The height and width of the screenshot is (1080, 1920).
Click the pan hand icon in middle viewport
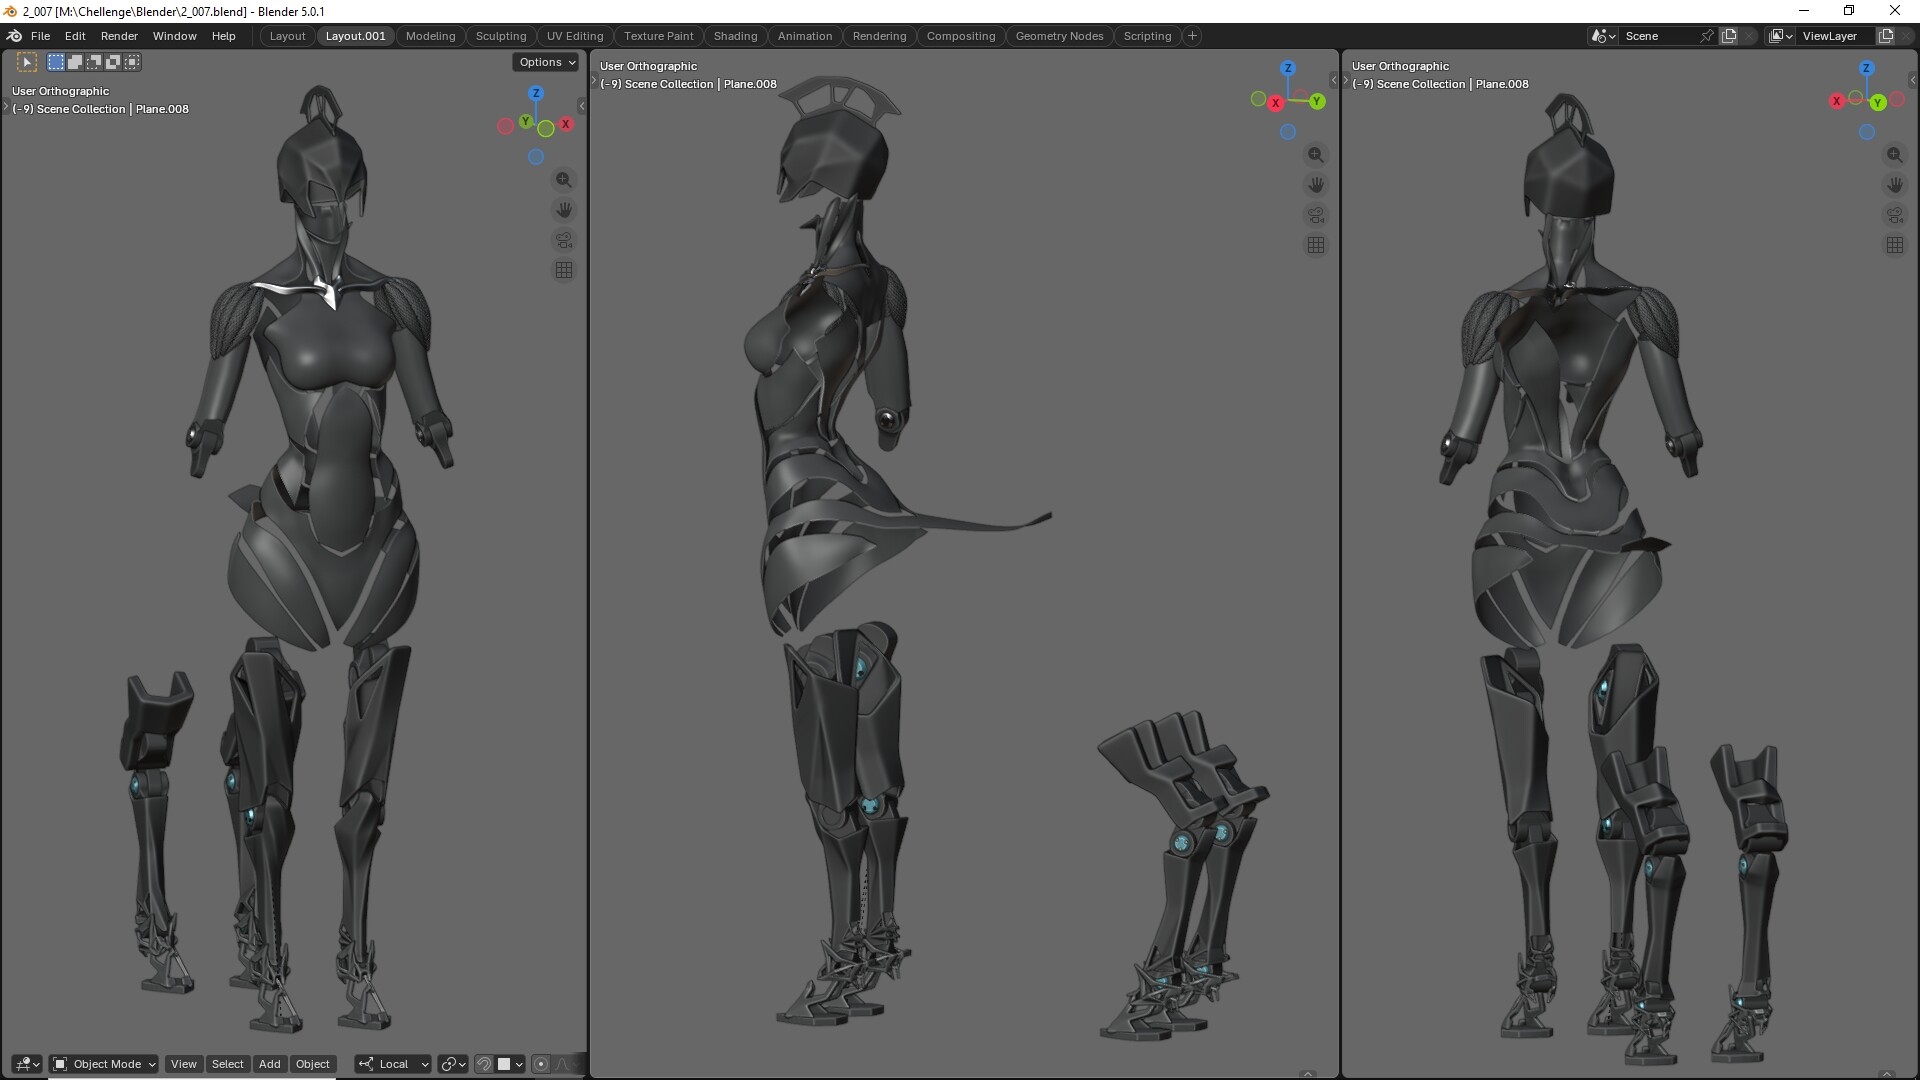click(1316, 185)
